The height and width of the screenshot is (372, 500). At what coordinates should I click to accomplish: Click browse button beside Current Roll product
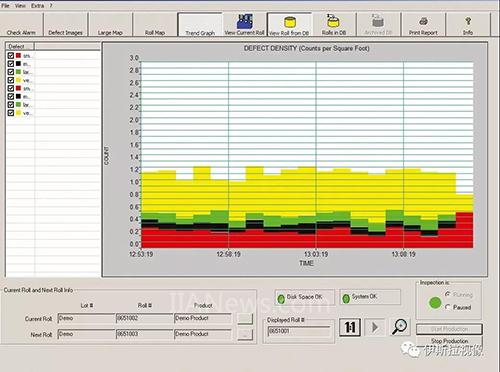point(245,319)
